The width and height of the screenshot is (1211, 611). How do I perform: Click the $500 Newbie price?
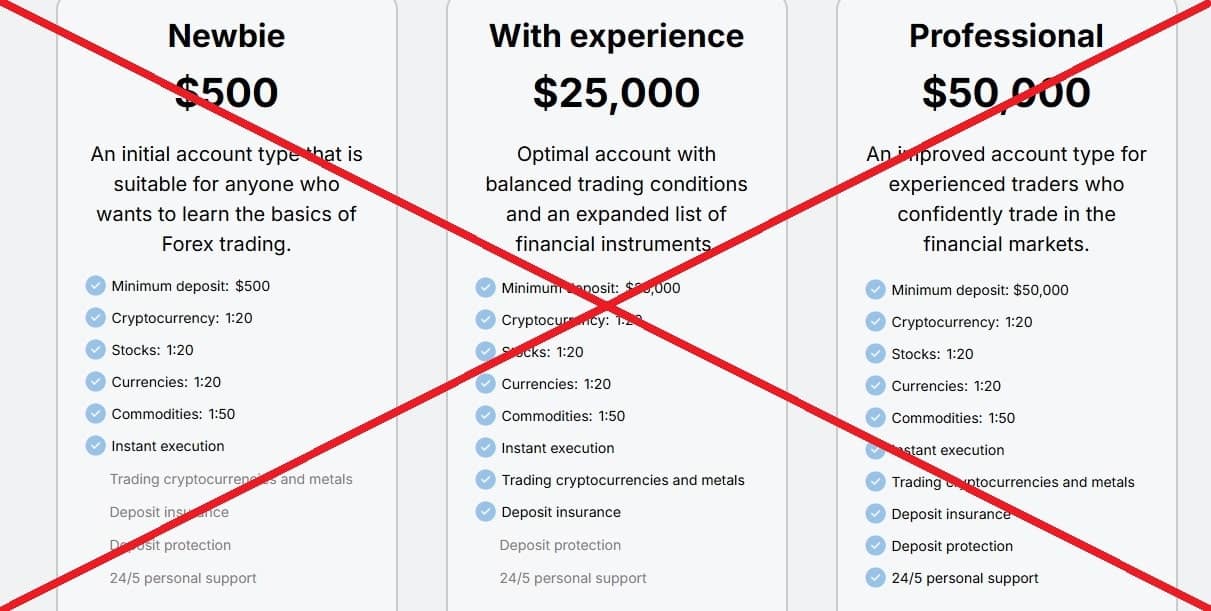click(x=226, y=92)
